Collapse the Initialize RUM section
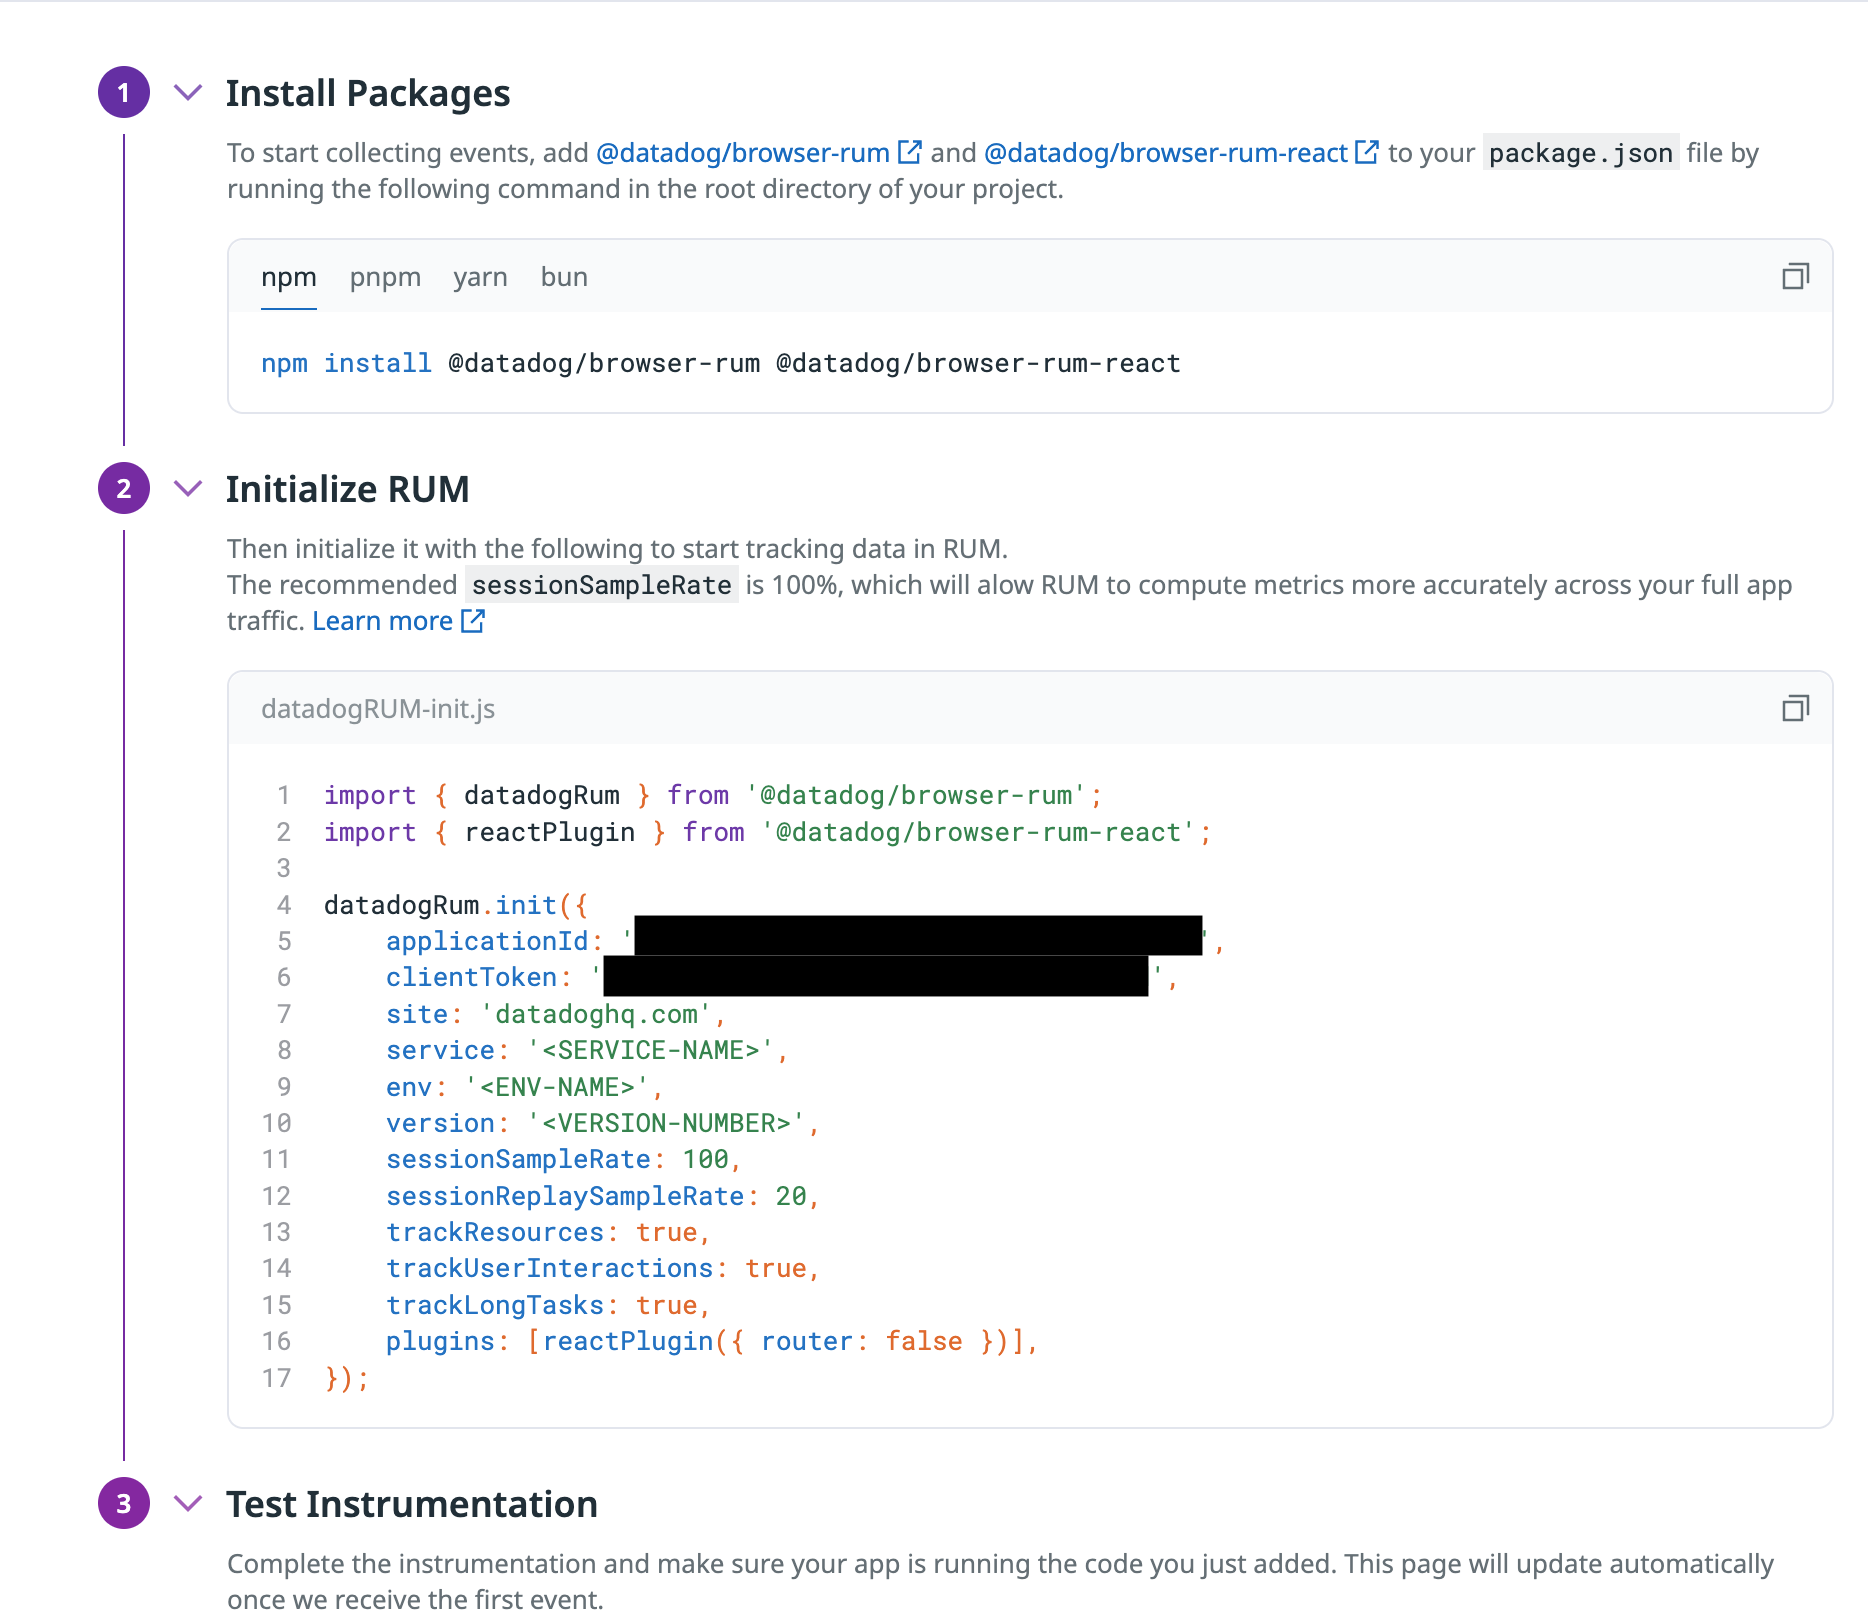The image size is (1868, 1616). [188, 489]
